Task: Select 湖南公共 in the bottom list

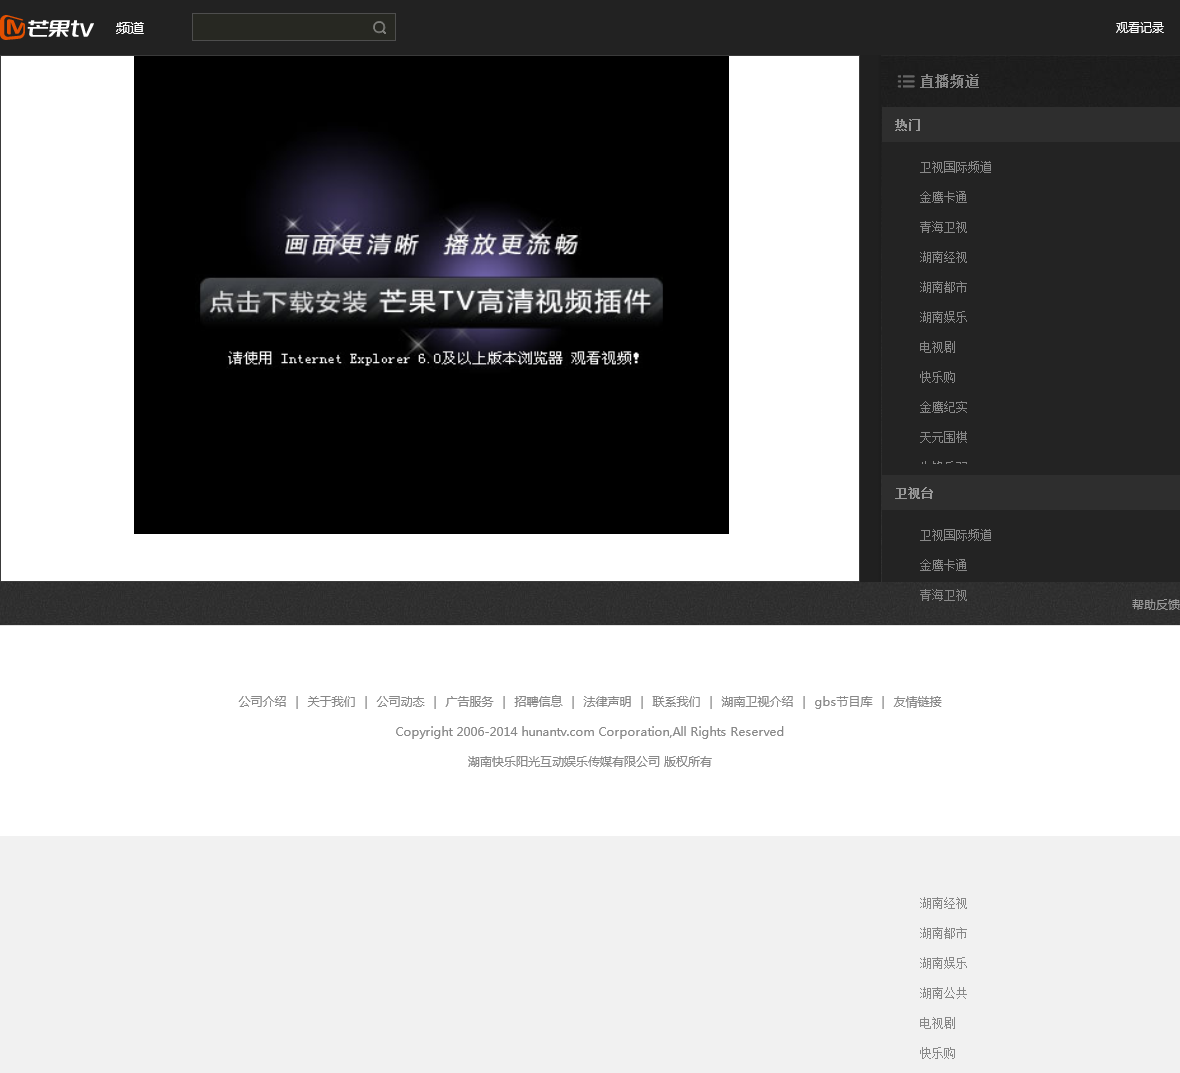Action: pos(943,993)
